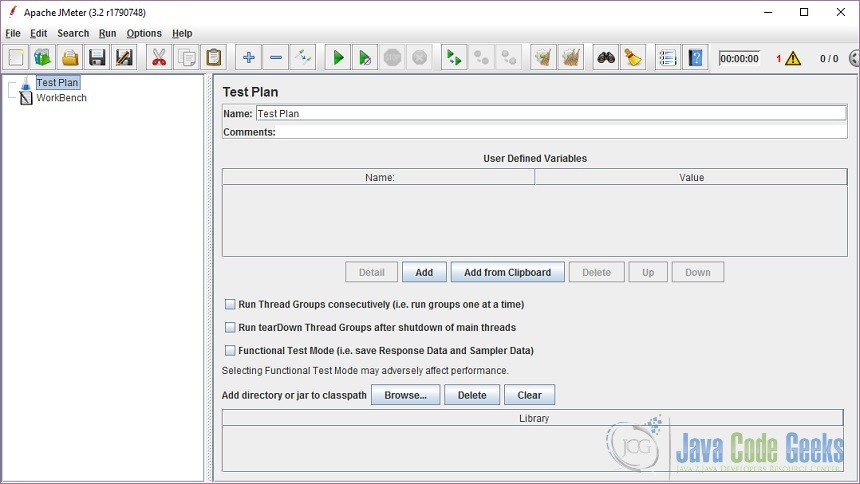Open the Help menu
The image size is (860, 484).
pos(182,33)
